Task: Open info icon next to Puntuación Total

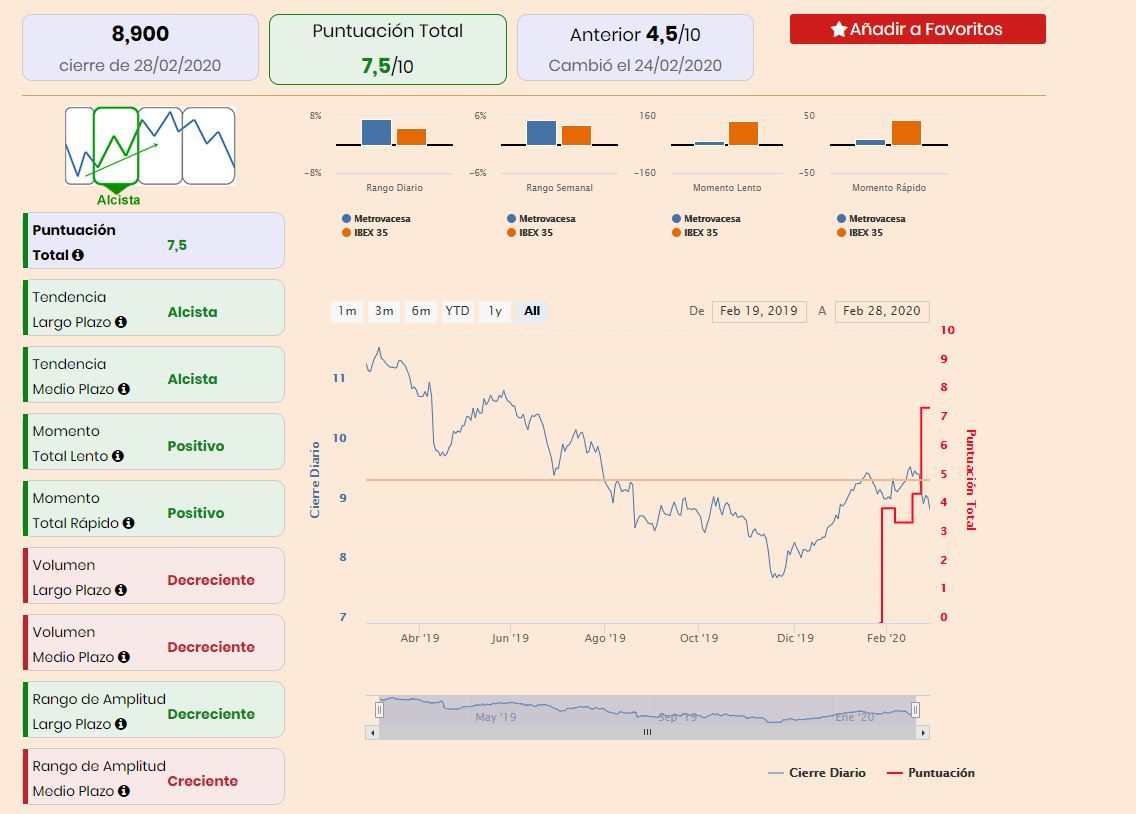Action: coord(78,255)
